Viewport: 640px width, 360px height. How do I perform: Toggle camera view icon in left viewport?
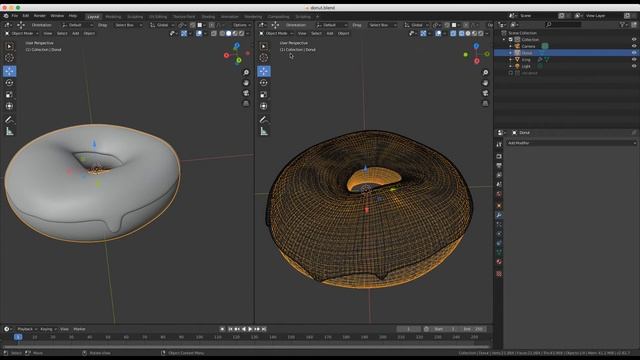tap(246, 93)
